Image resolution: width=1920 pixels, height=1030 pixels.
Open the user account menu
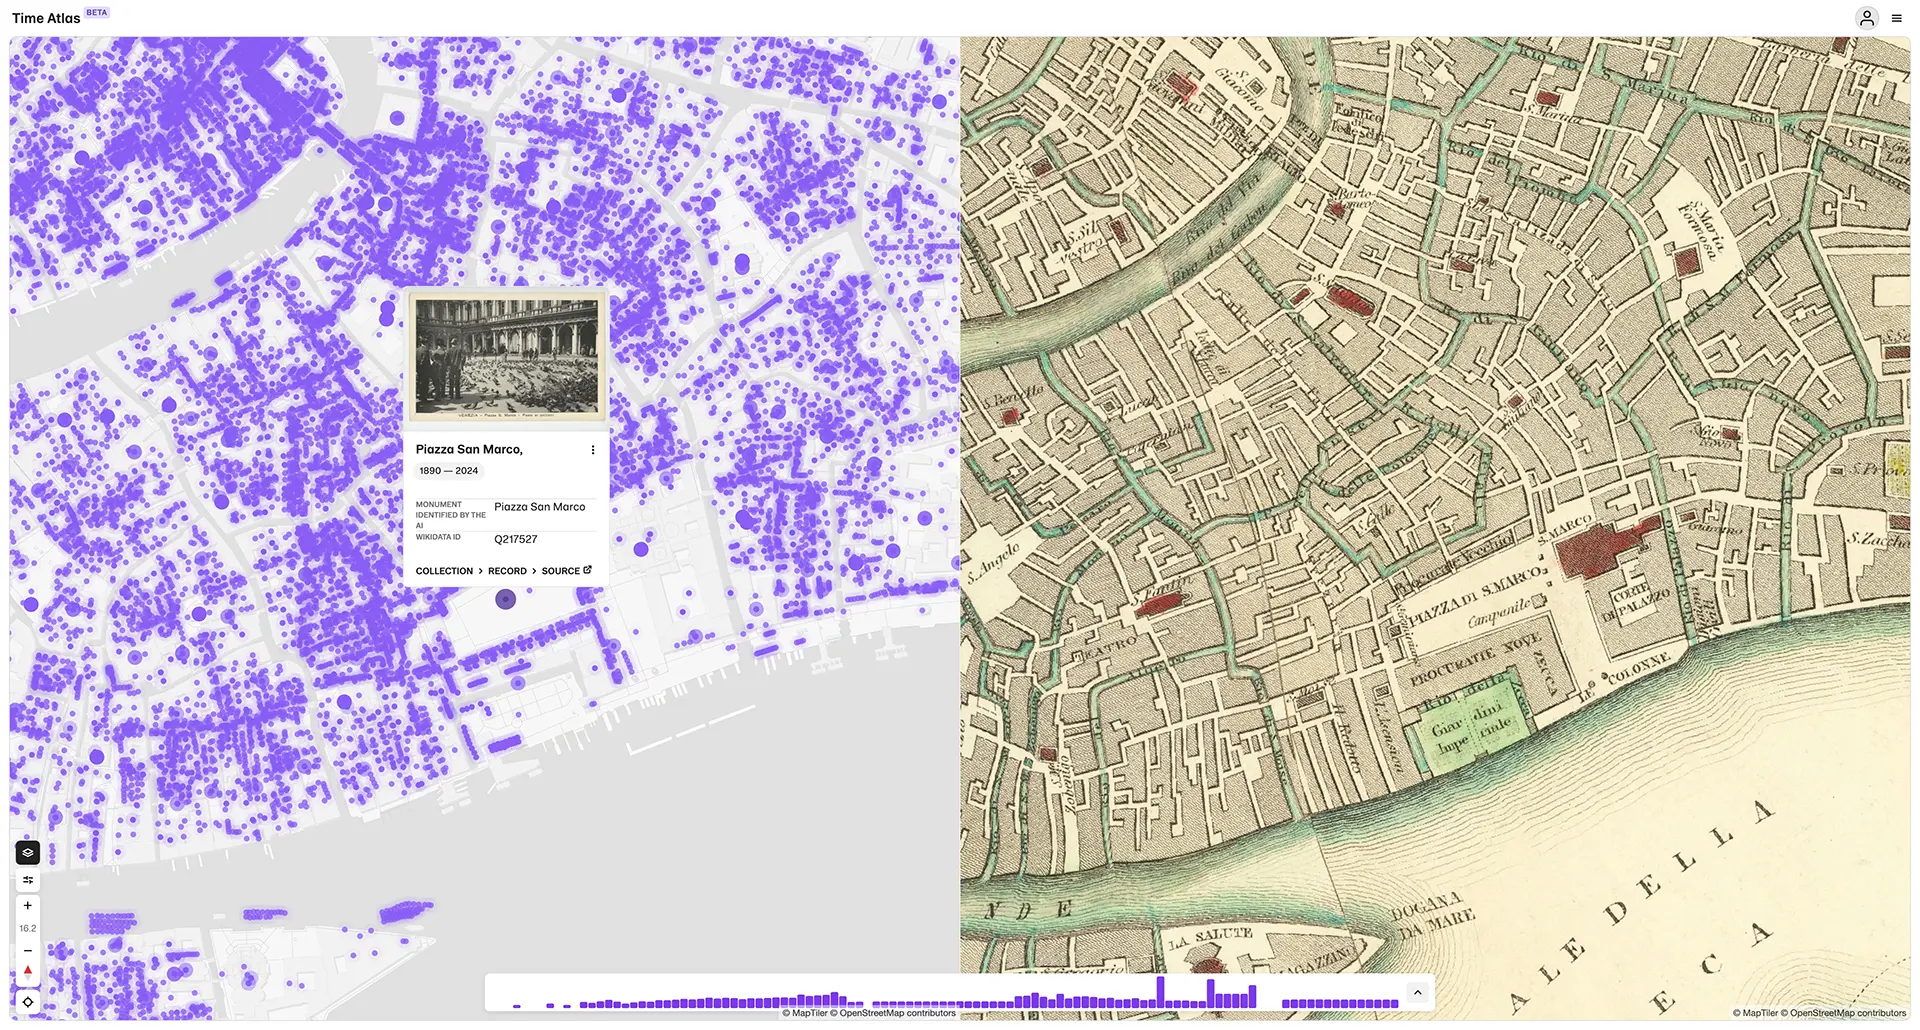click(1867, 18)
